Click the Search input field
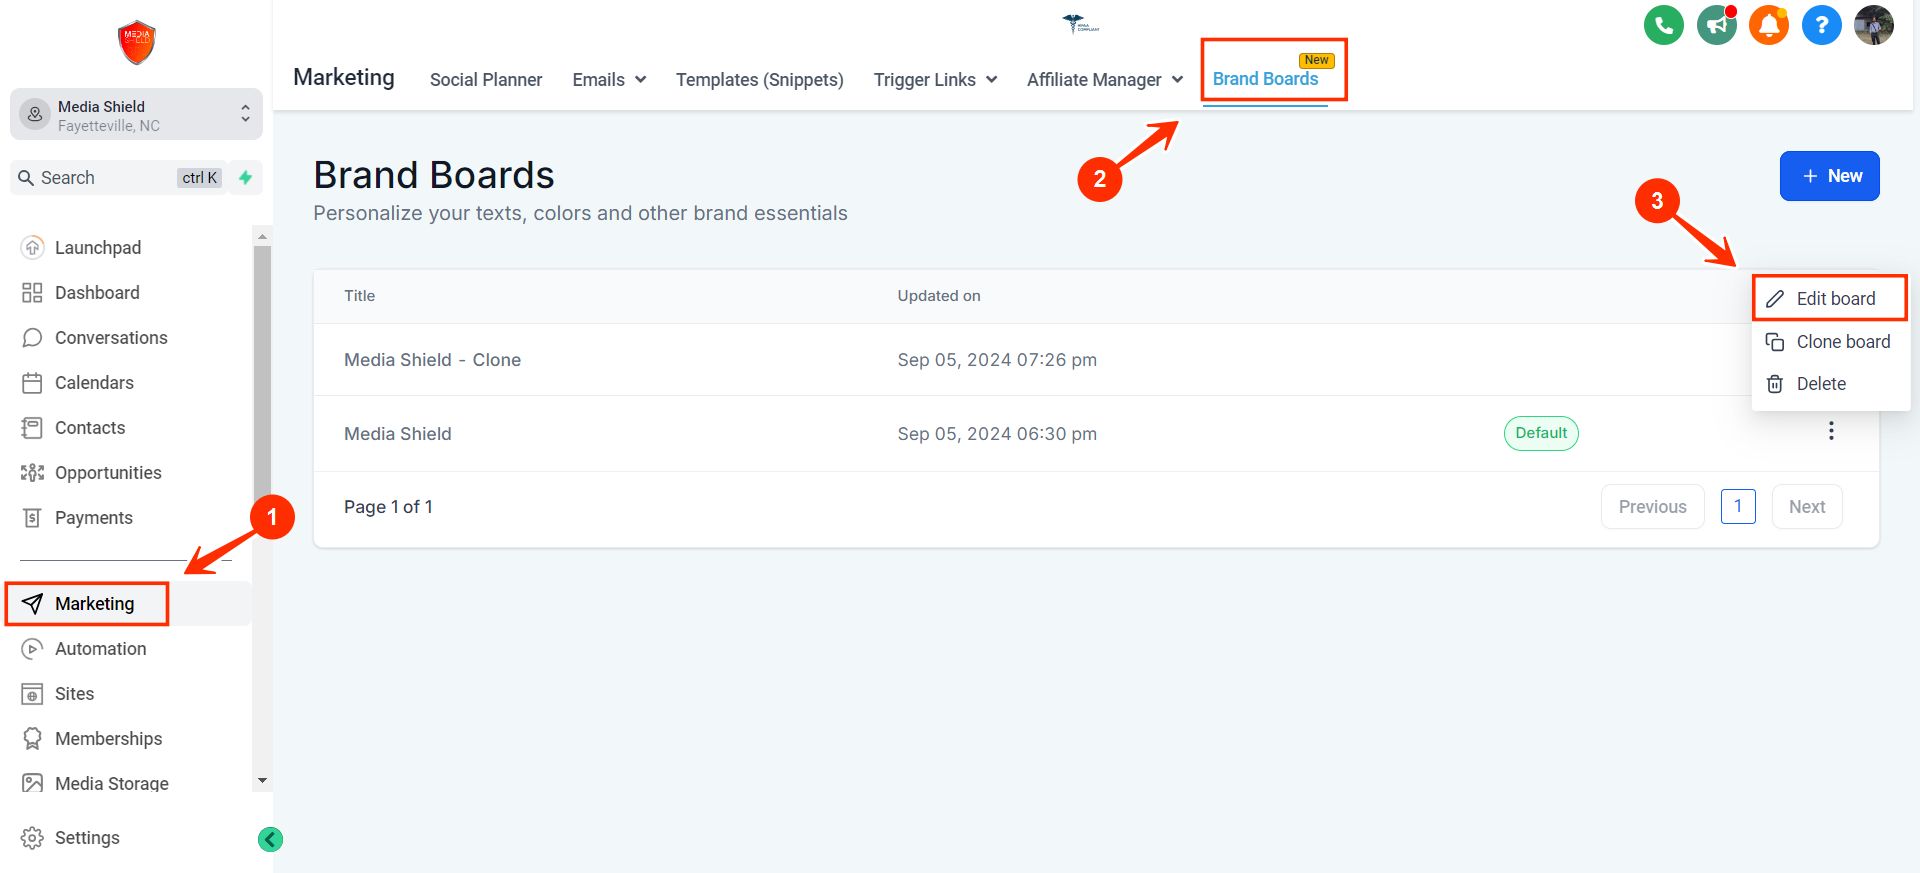 point(118,177)
